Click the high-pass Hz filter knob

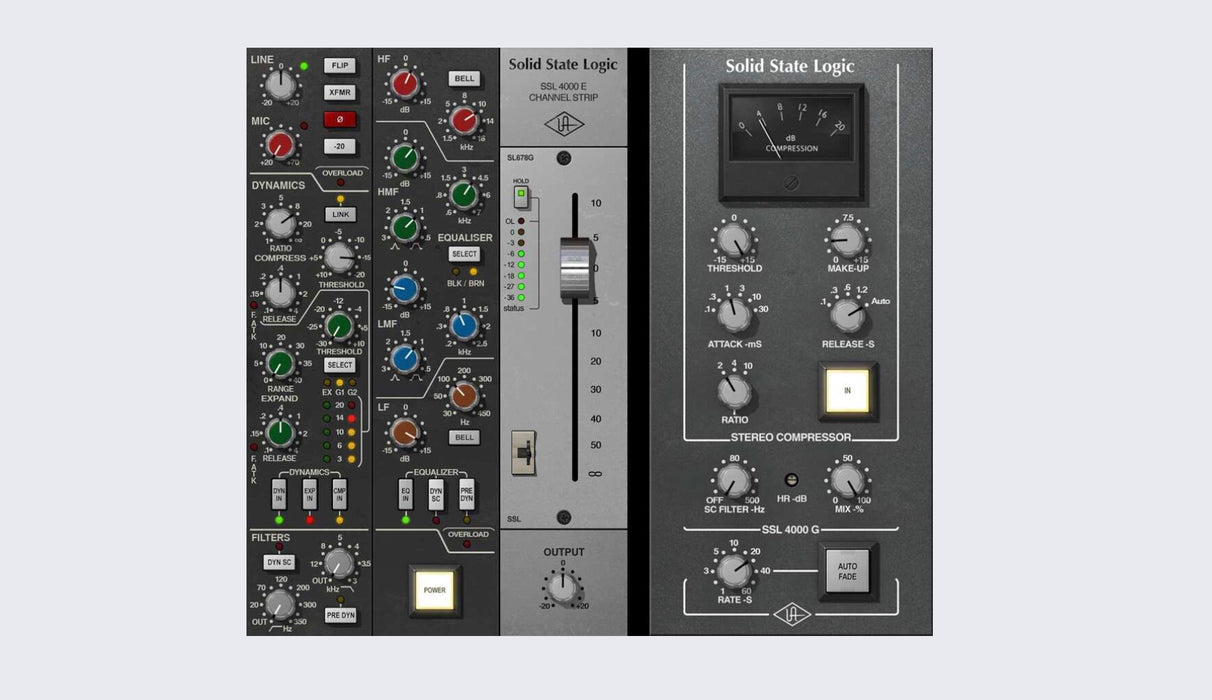280,603
